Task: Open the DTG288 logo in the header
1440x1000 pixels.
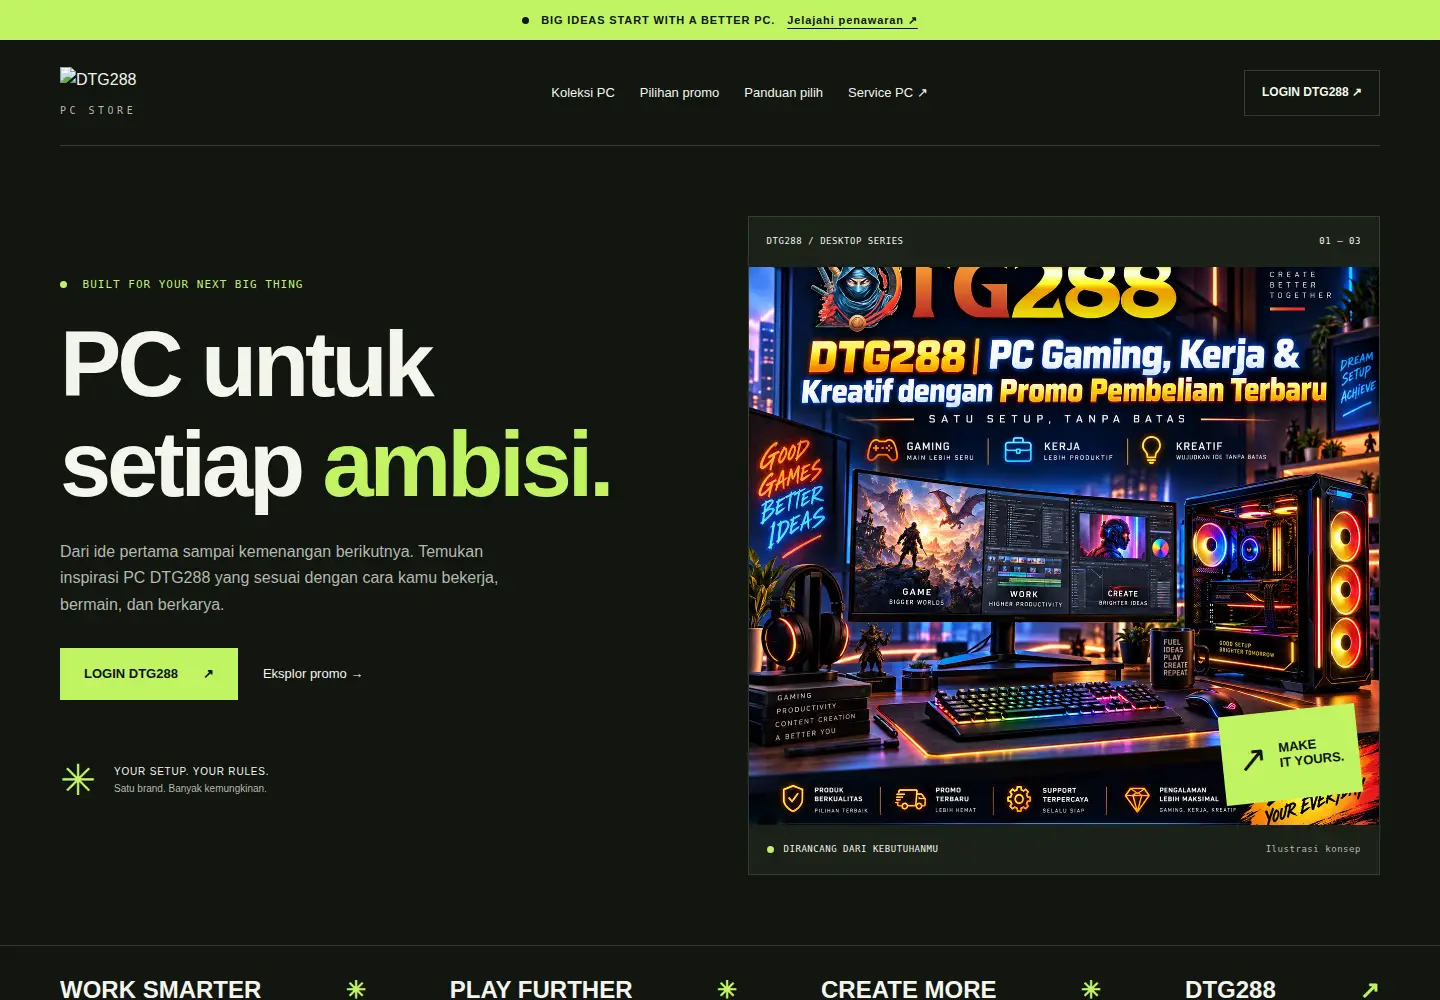Action: 98,78
